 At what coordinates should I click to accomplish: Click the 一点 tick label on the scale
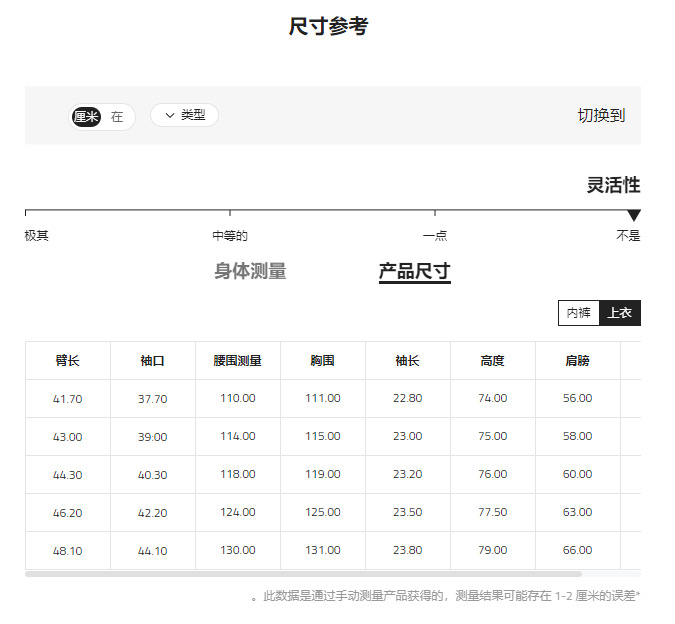(435, 236)
